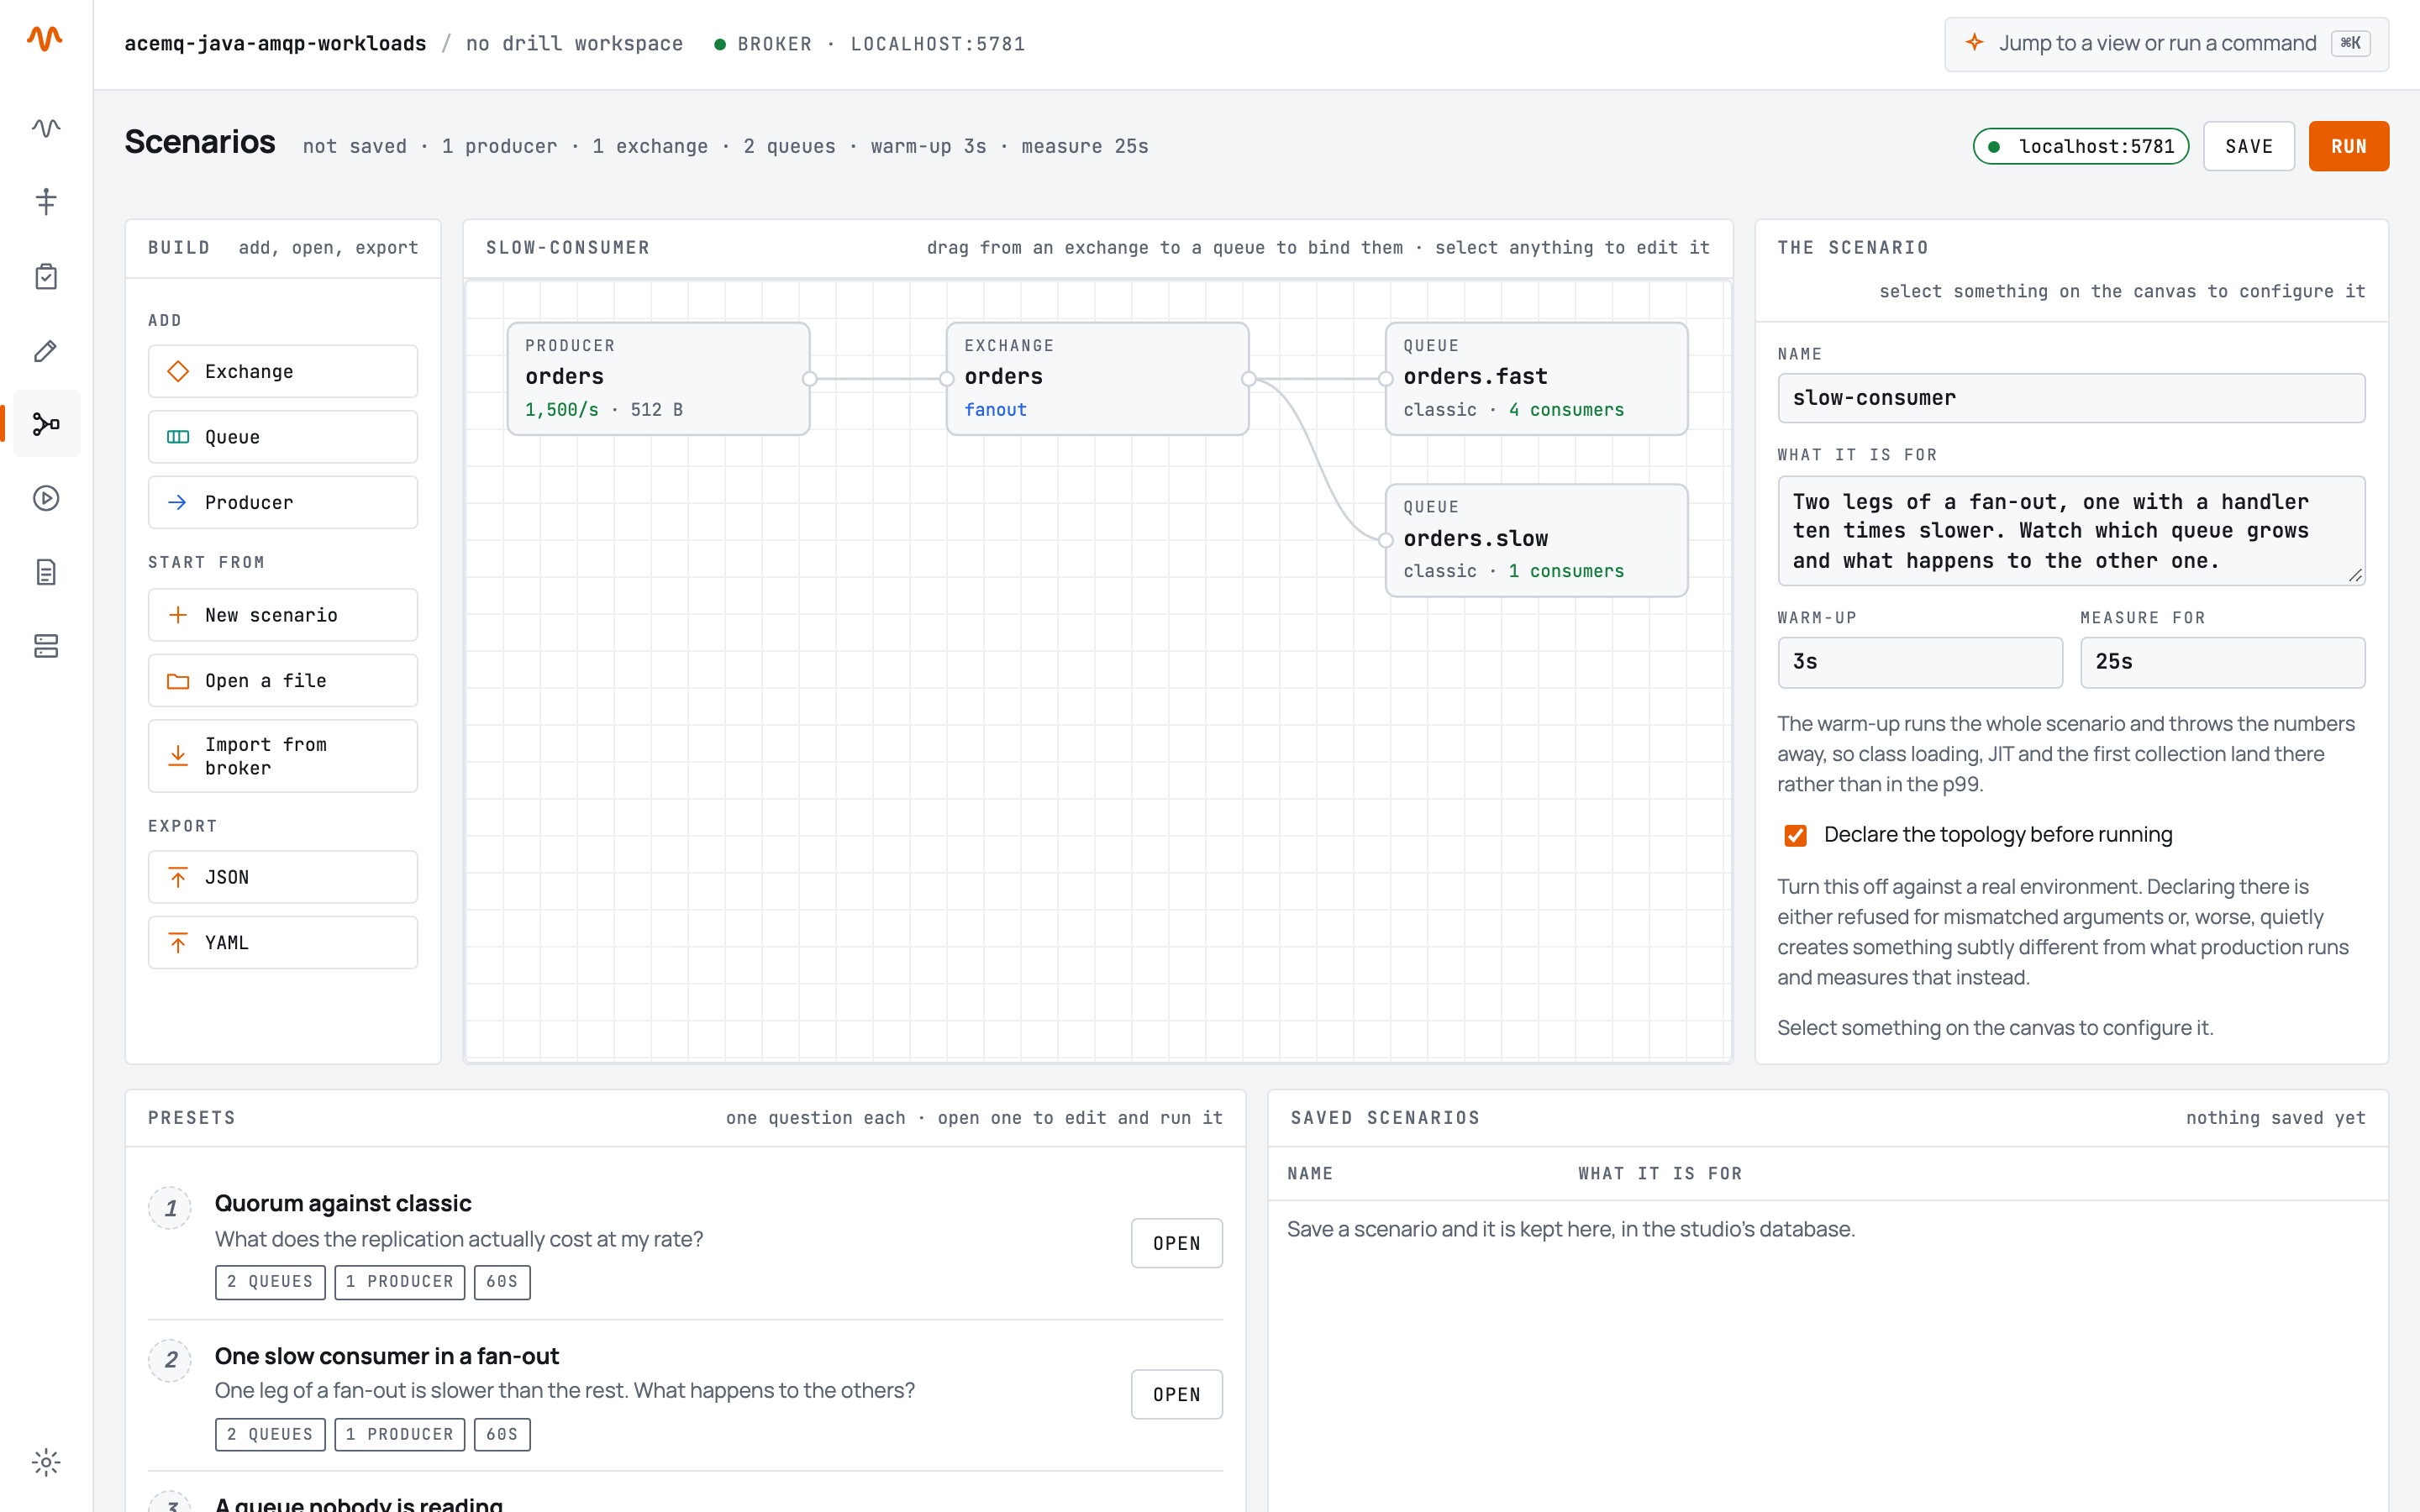Start a New scenario

(x=283, y=615)
